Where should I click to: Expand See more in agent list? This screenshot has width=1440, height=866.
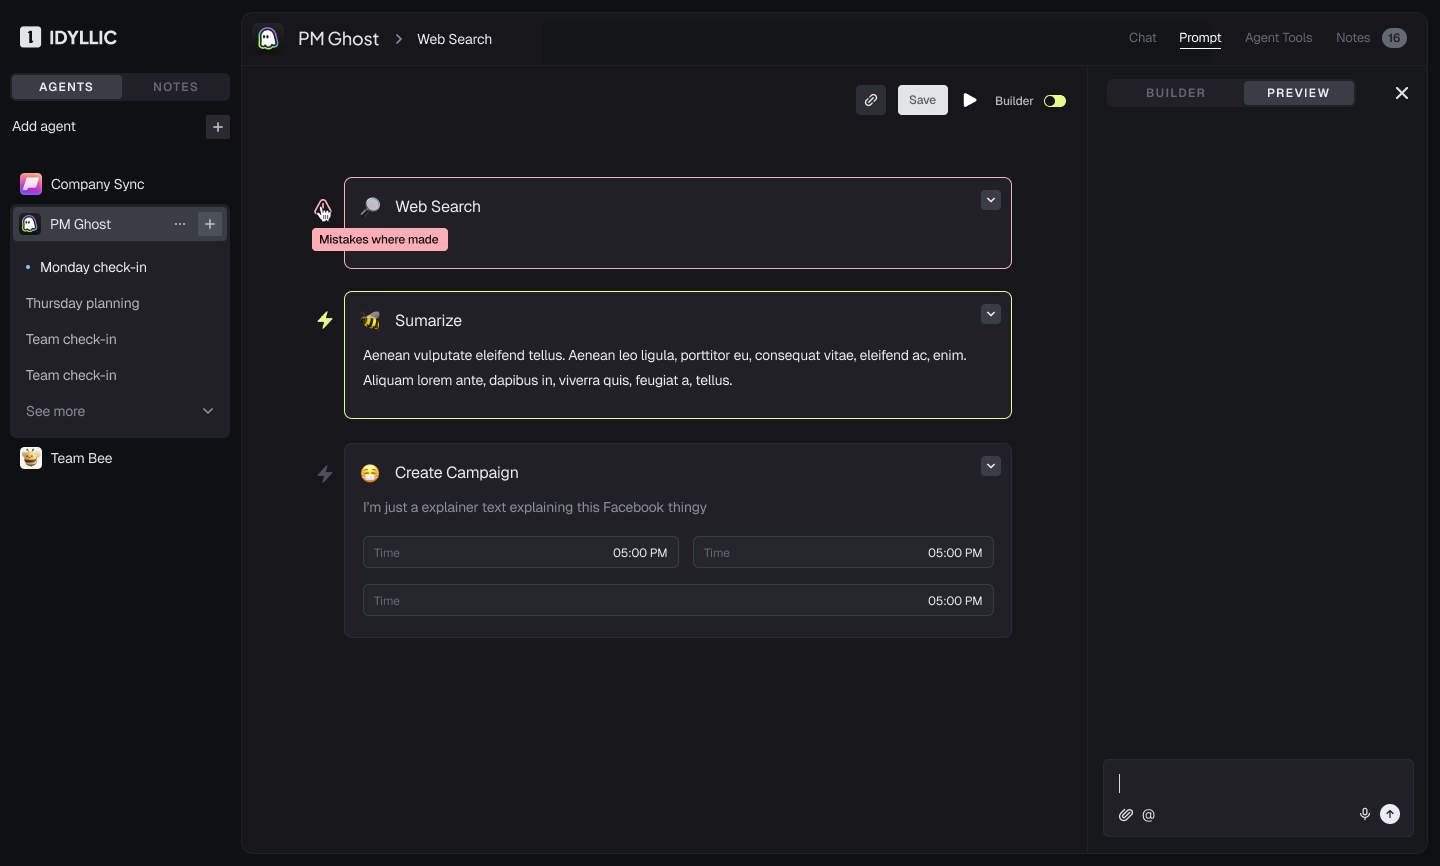tap(120, 411)
